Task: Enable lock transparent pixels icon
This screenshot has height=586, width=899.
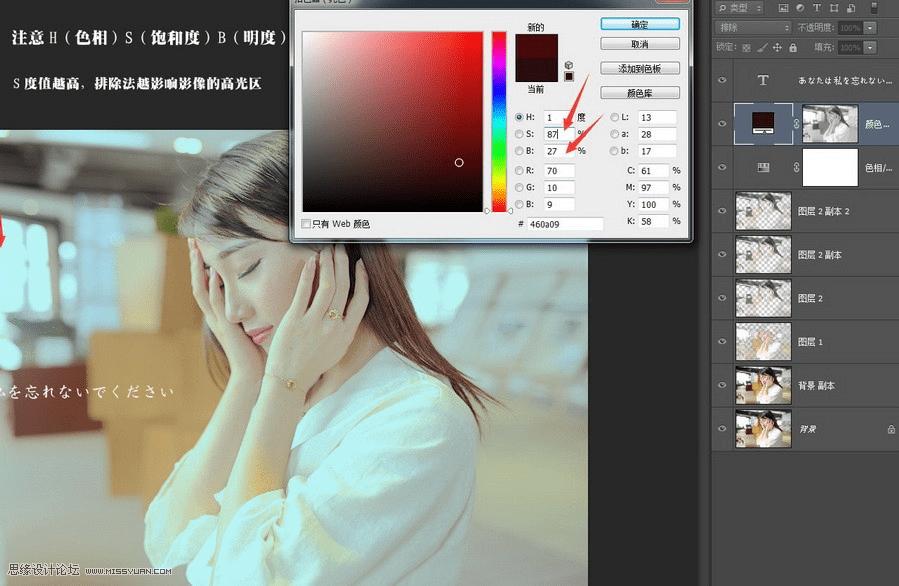Action: tap(746, 47)
